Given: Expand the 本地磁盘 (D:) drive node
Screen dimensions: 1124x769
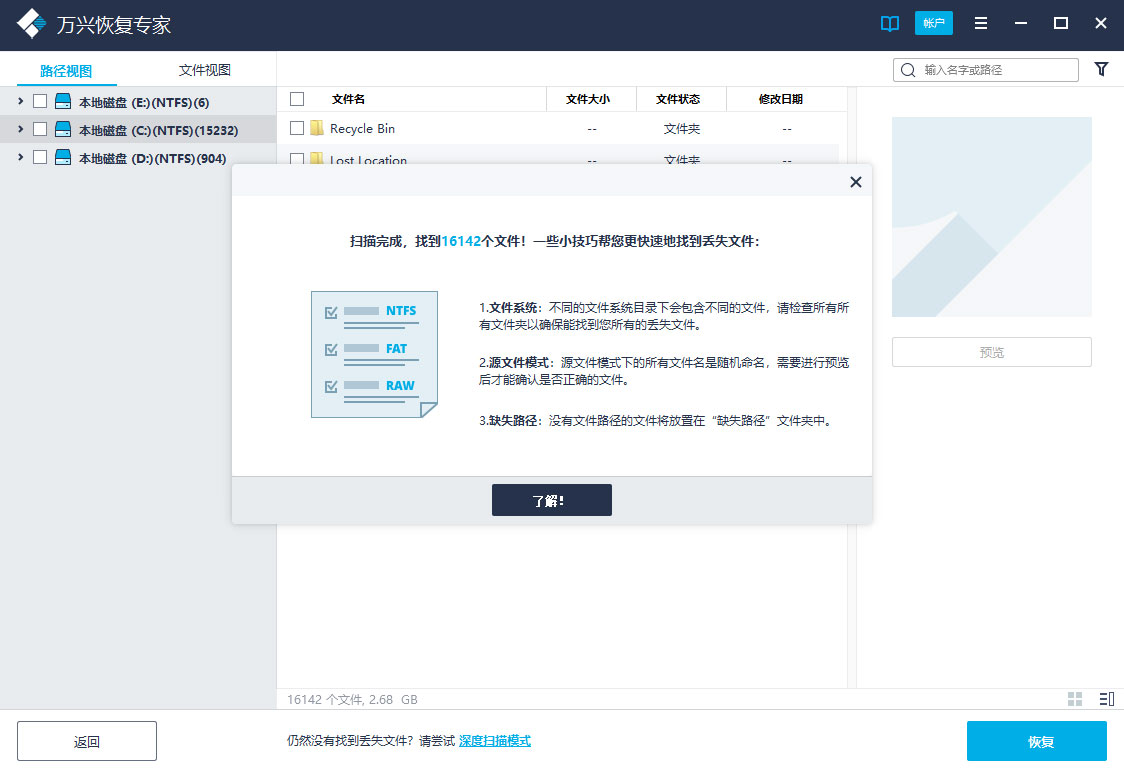Looking at the screenshot, I should click(19, 157).
